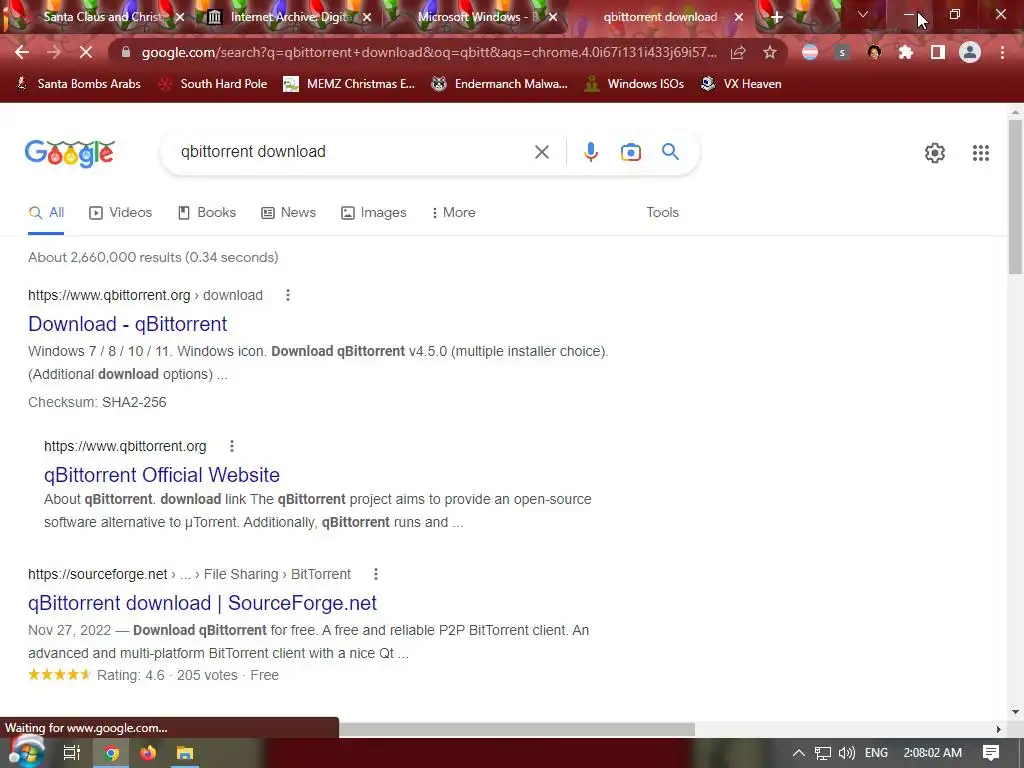Click the Checksum: SHA2-256 text

97,402
